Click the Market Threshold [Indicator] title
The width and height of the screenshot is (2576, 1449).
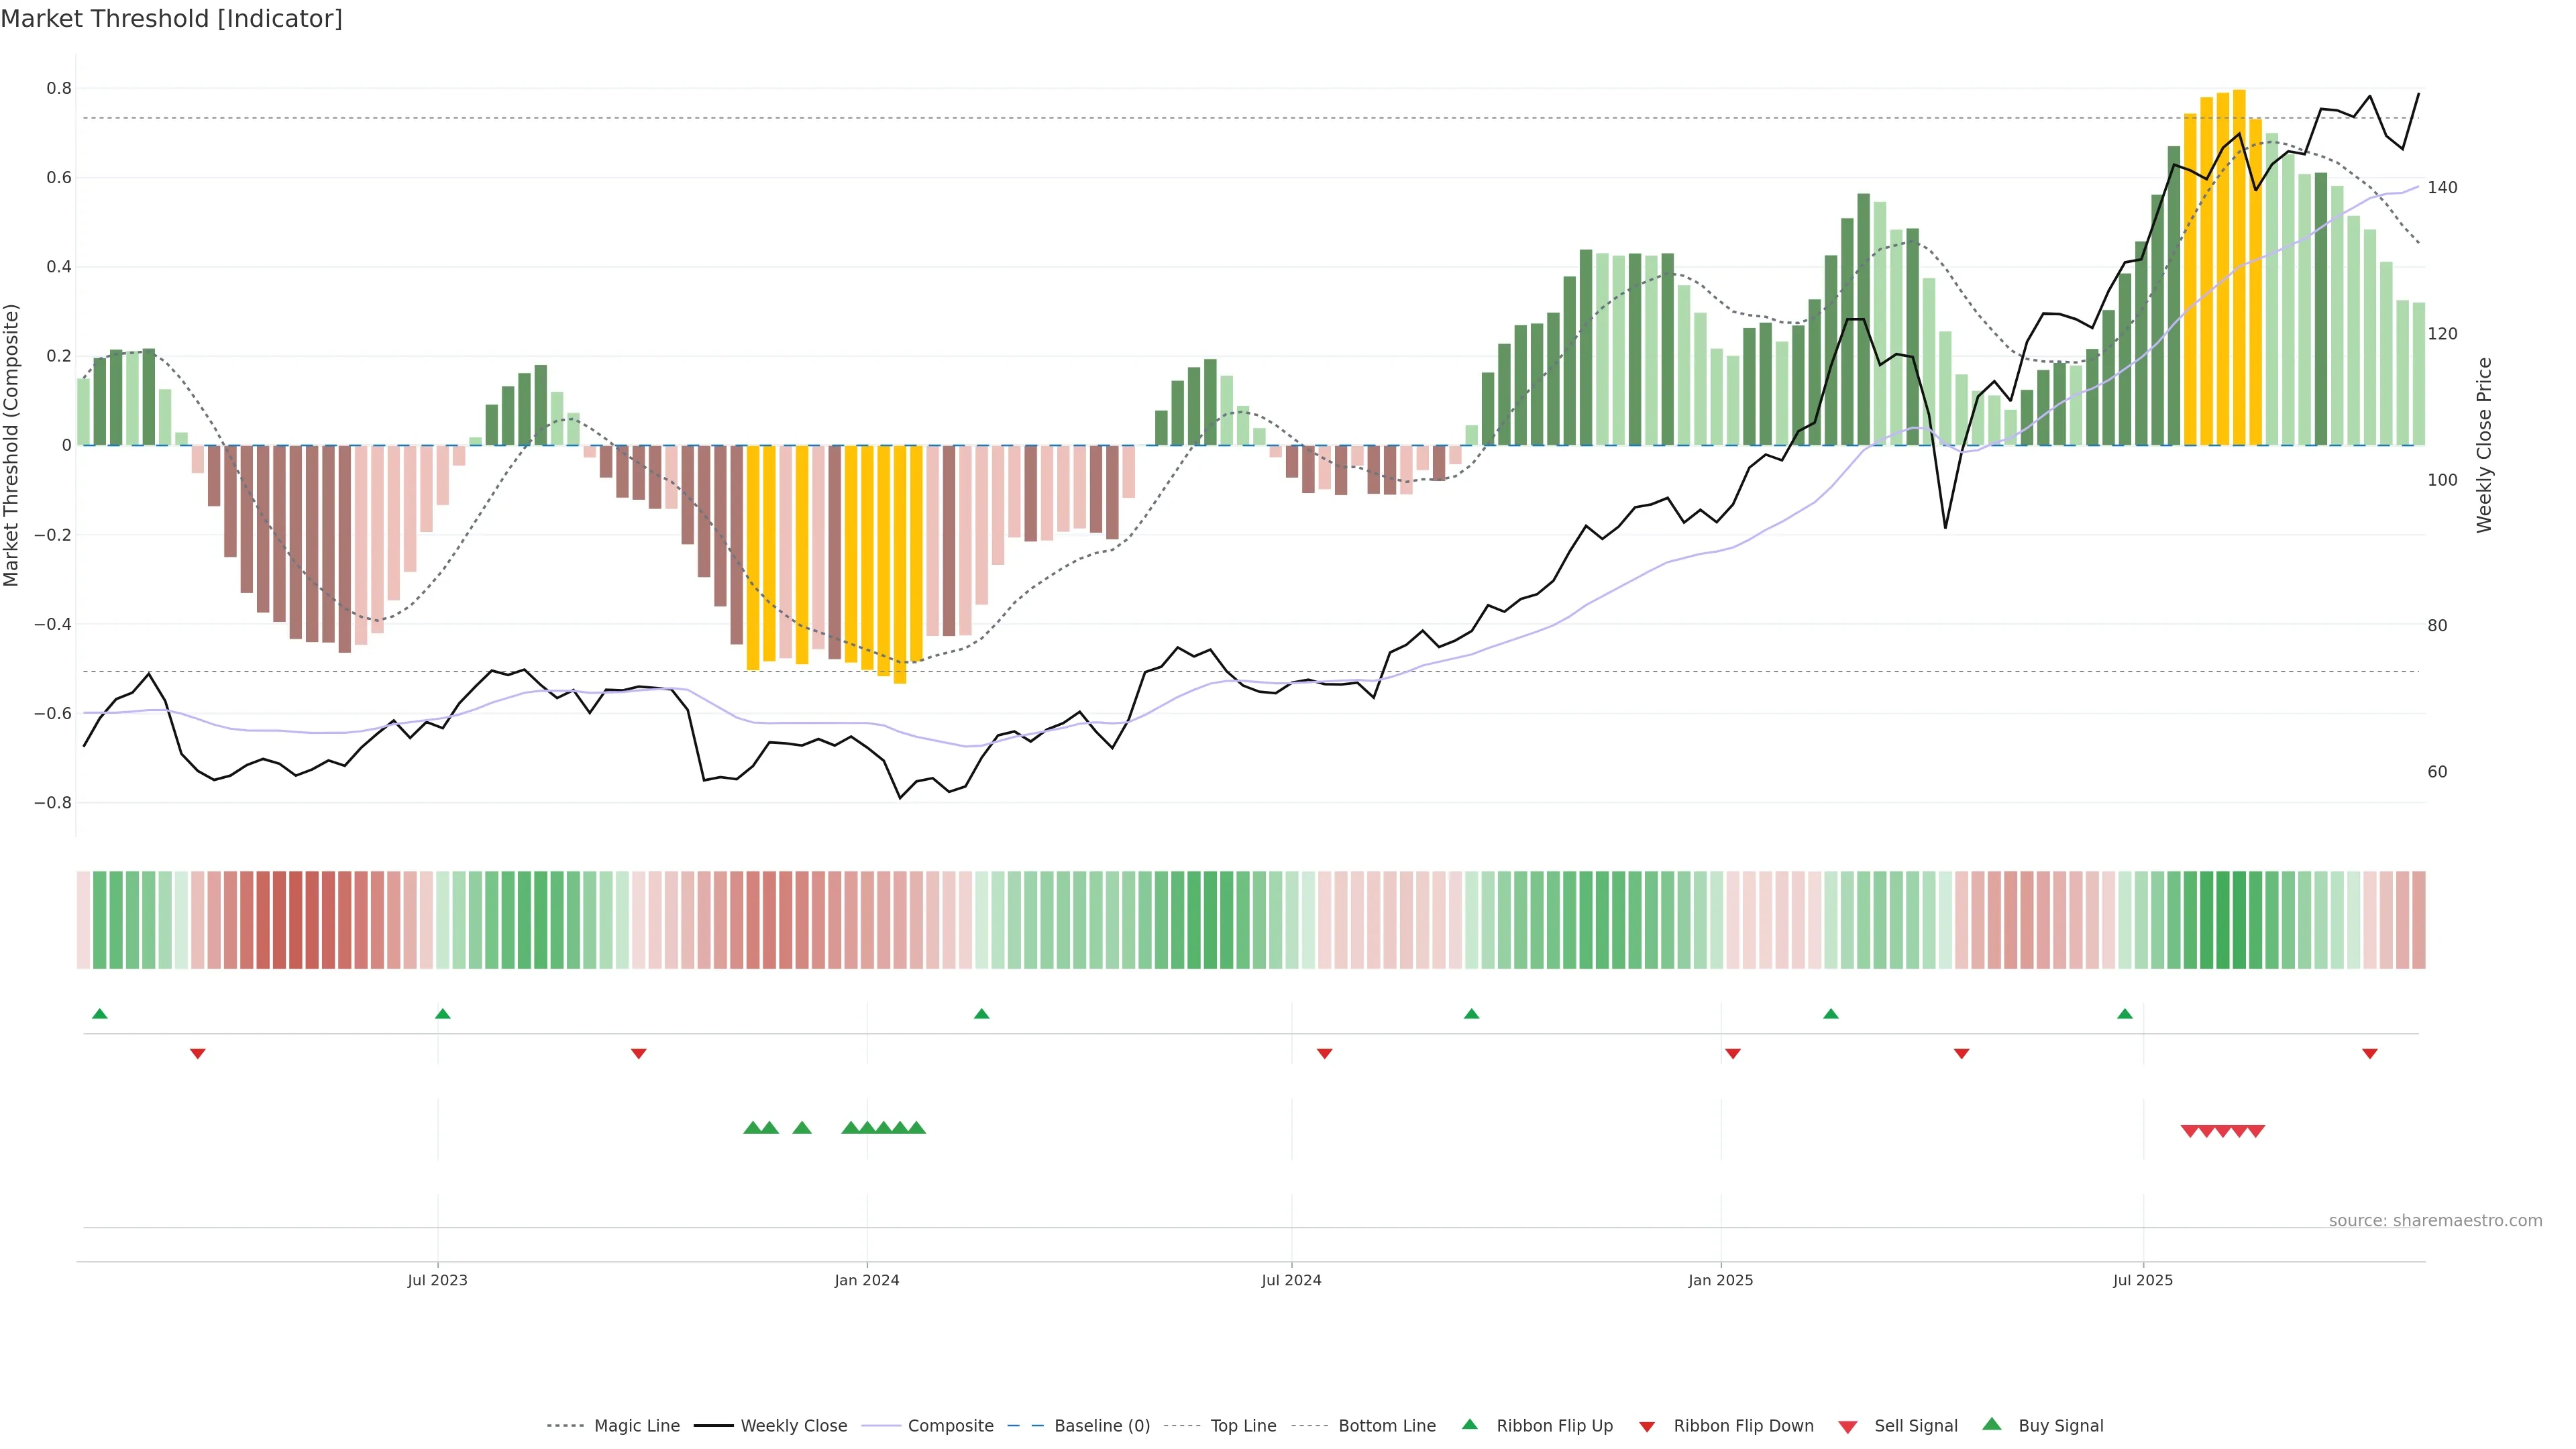(171, 19)
